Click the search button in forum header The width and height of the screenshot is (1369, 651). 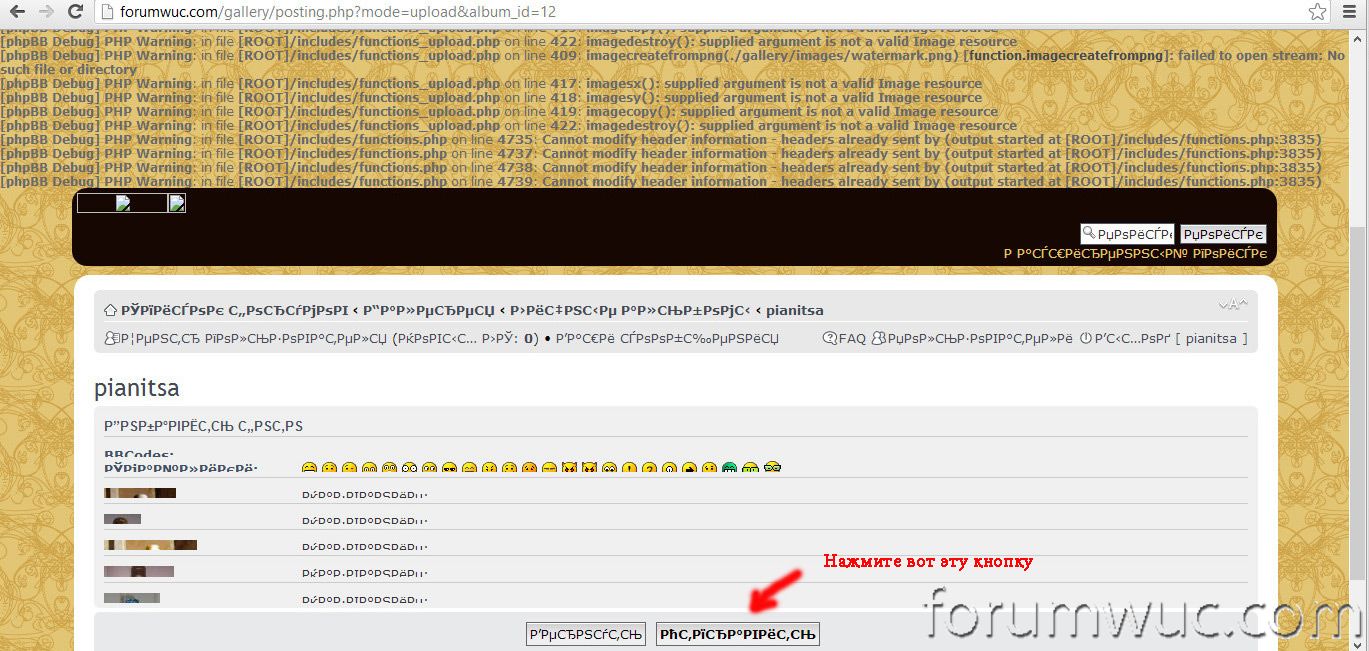click(x=1222, y=234)
